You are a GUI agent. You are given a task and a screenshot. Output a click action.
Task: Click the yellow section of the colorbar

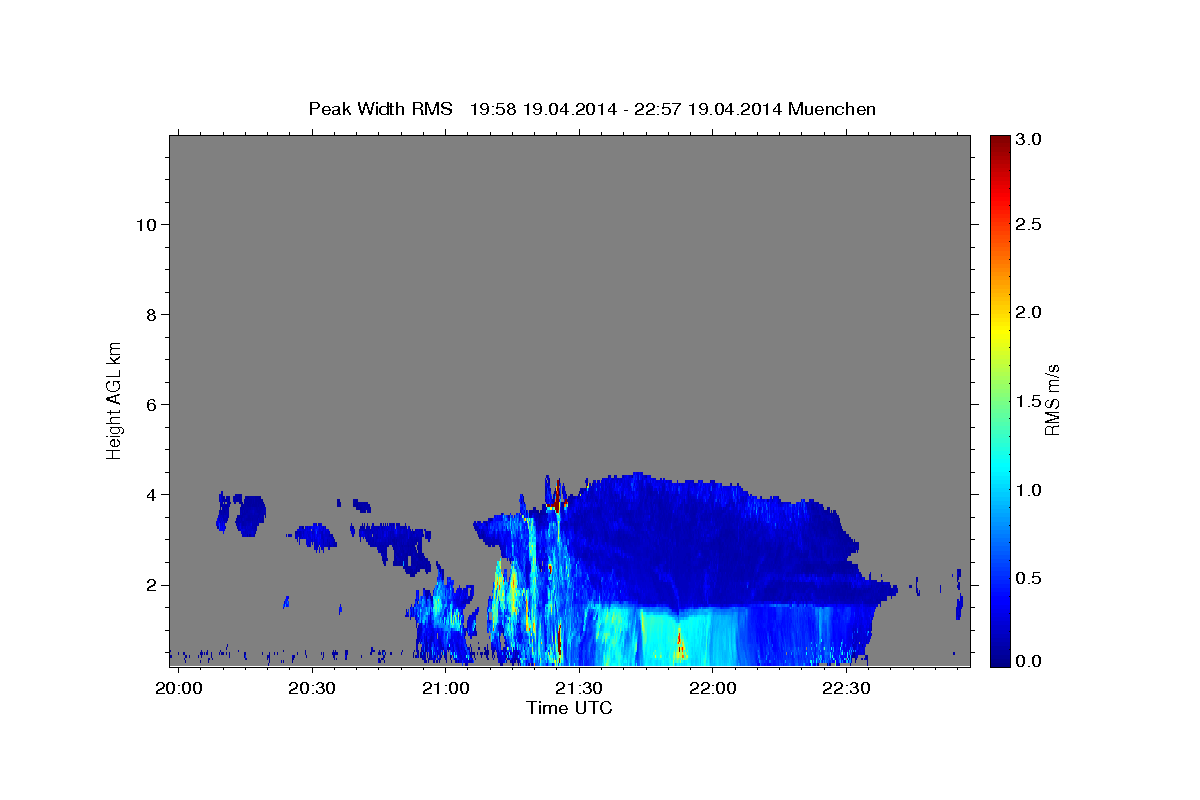tap(999, 330)
